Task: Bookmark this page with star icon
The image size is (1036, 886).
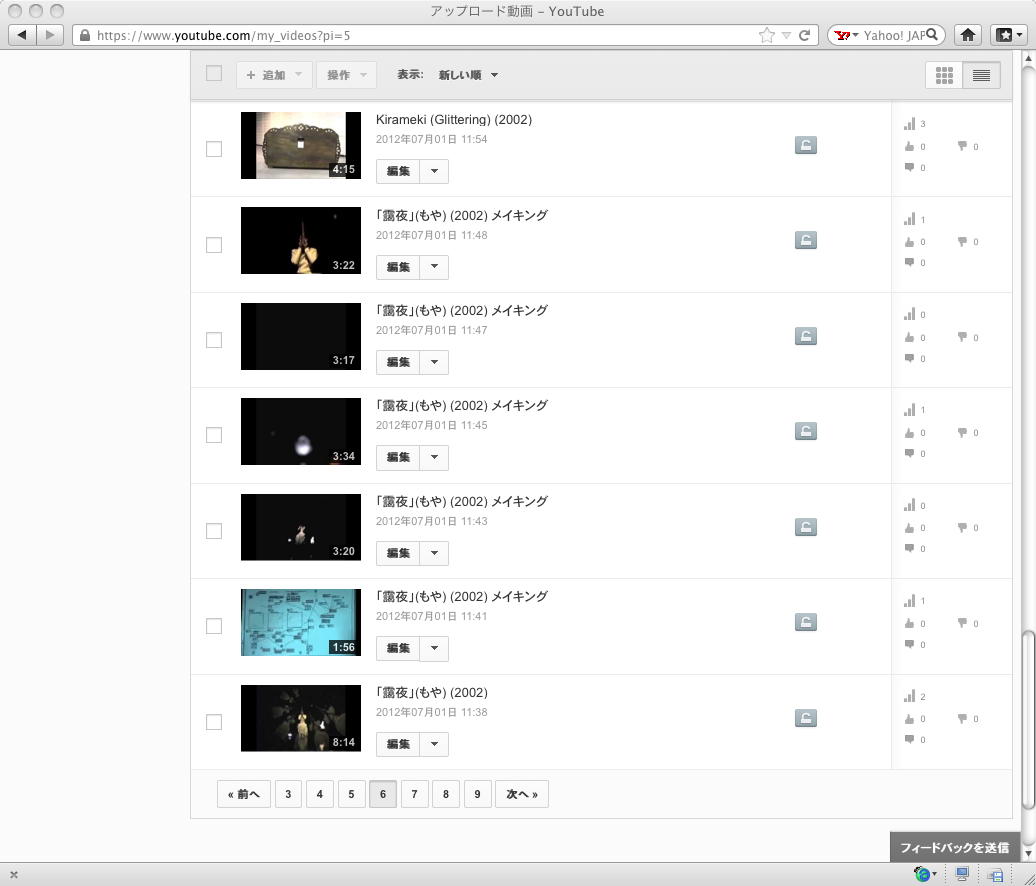Action: tap(766, 35)
